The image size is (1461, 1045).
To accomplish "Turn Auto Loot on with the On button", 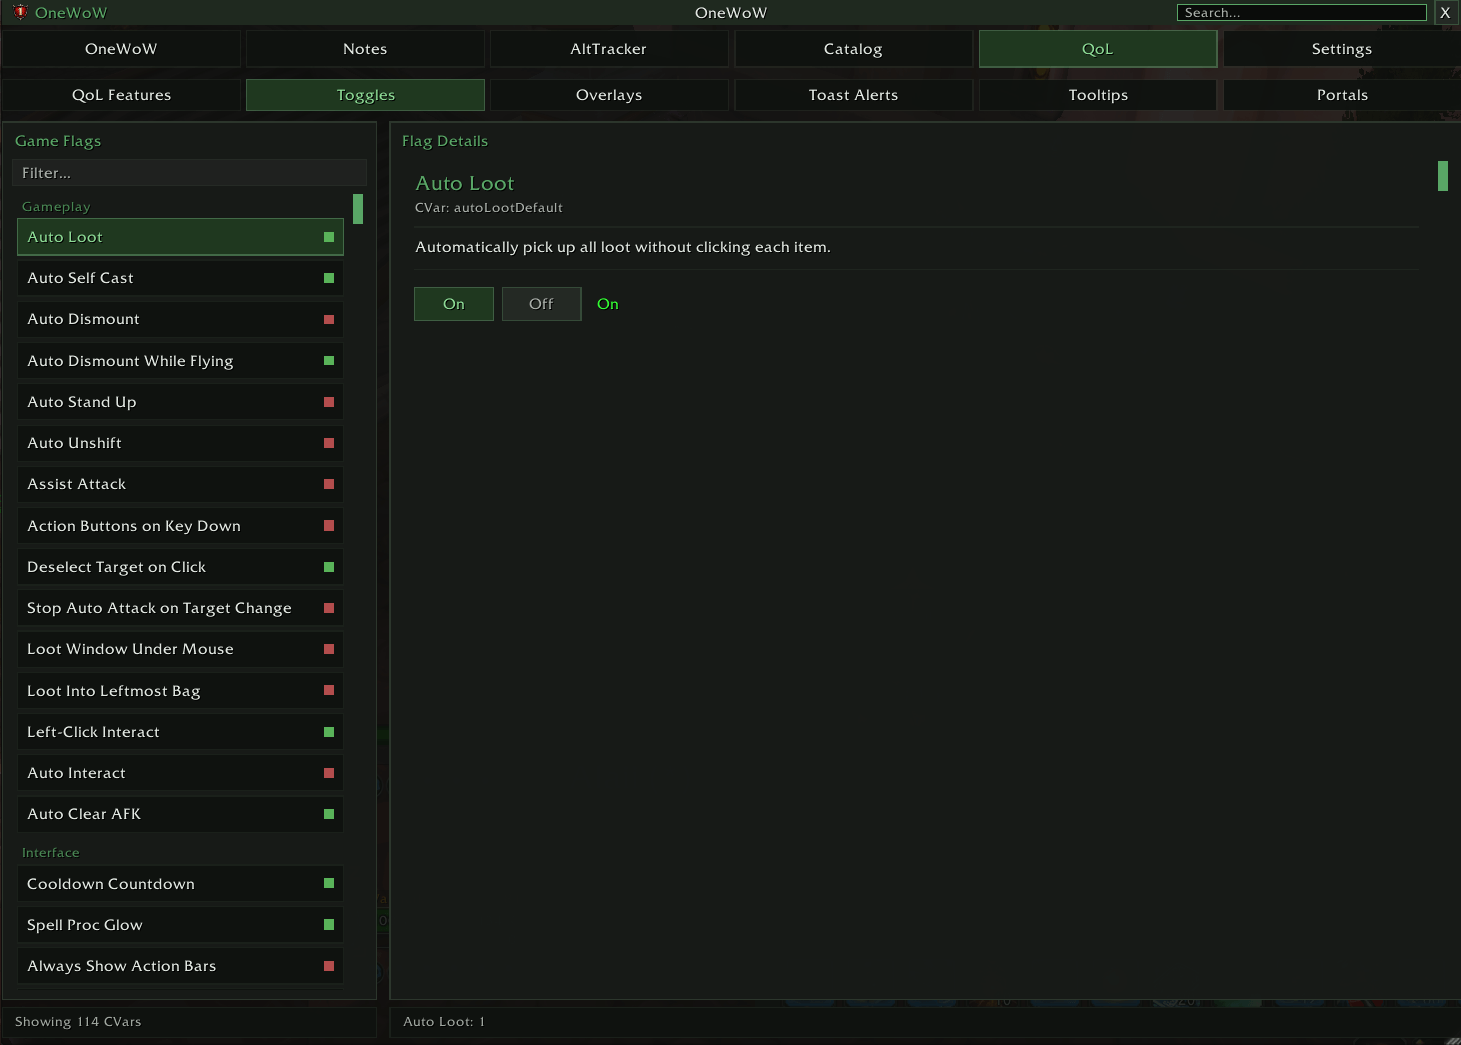I will pos(454,304).
